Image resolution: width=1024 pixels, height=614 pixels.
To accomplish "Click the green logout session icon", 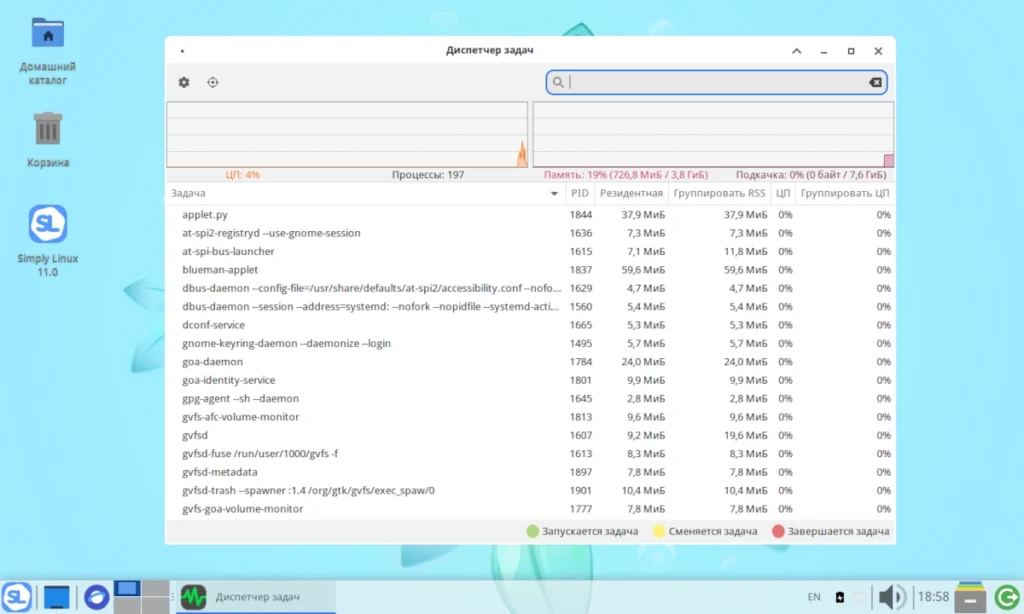I will pyautogui.click(x=1008, y=597).
